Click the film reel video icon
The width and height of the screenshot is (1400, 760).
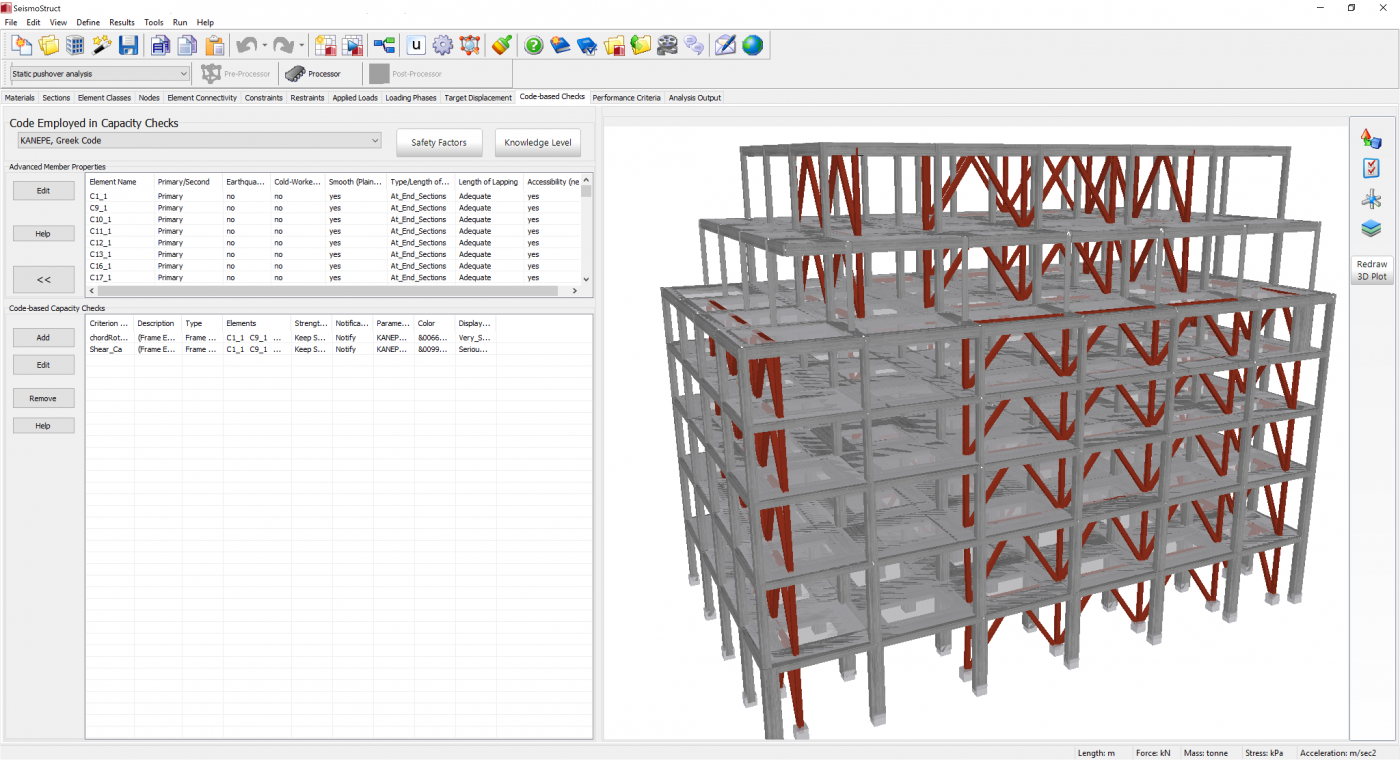(668, 45)
